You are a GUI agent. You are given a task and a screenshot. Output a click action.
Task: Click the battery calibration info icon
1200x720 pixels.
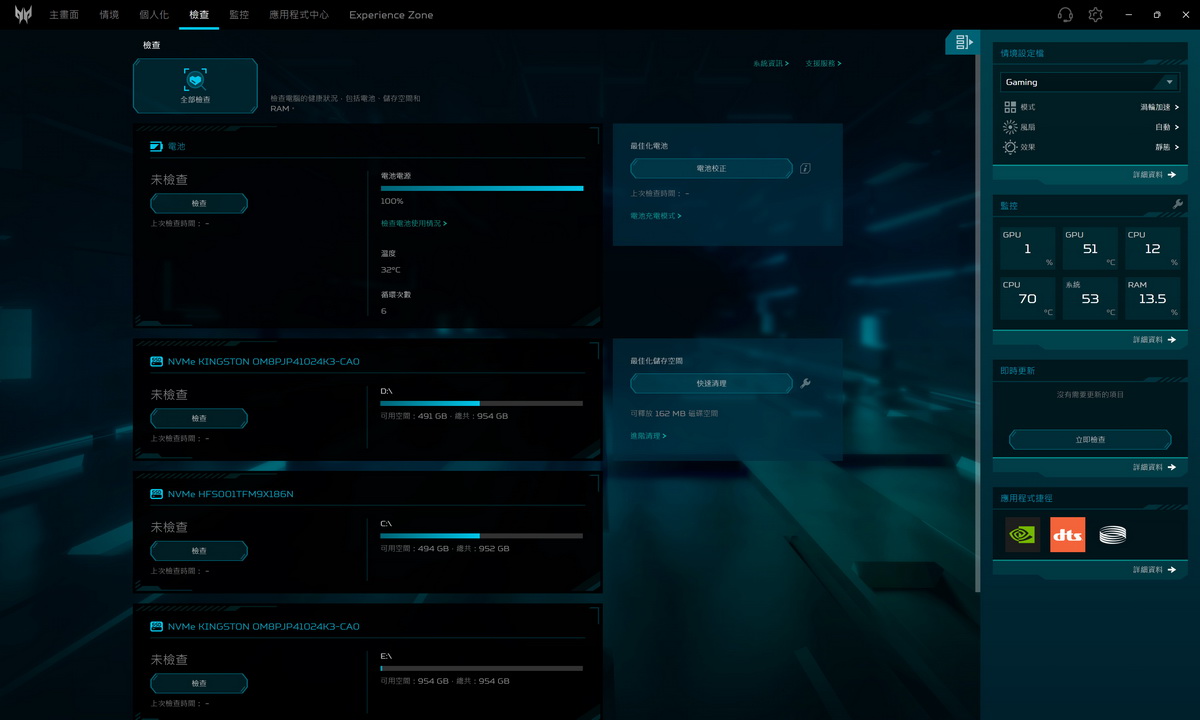pyautogui.click(x=805, y=168)
